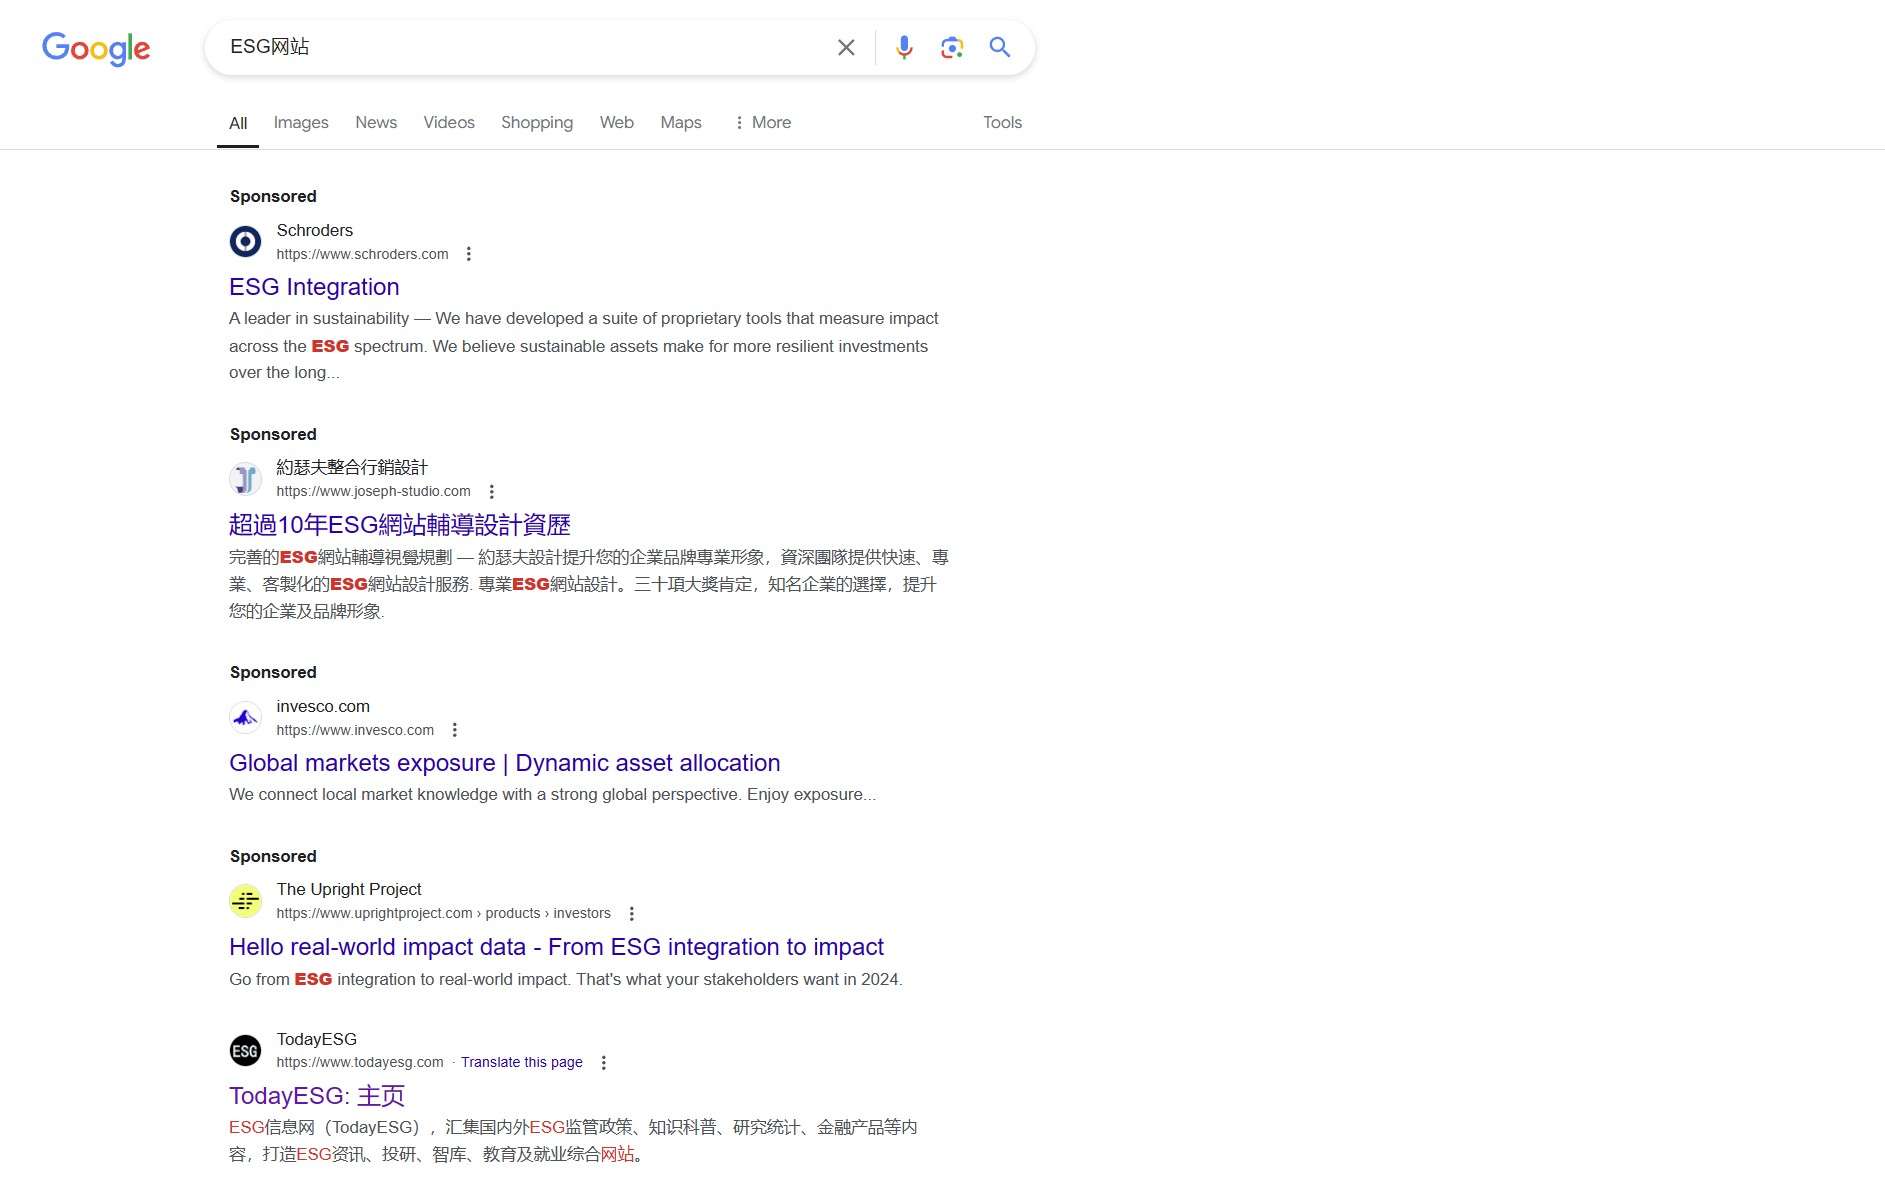Open 超過10年ESG網站輔導設計資歷 link
This screenshot has height=1177, width=1885.
pos(400,525)
